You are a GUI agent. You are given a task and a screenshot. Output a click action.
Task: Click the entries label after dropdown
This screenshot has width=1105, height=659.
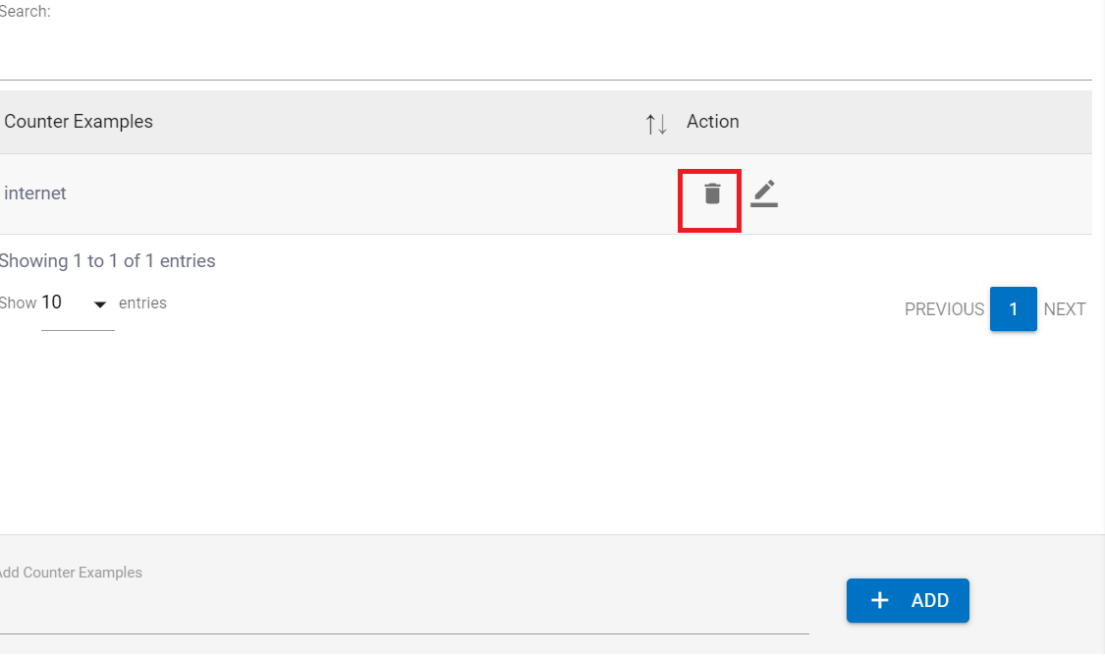pyautogui.click(x=143, y=303)
